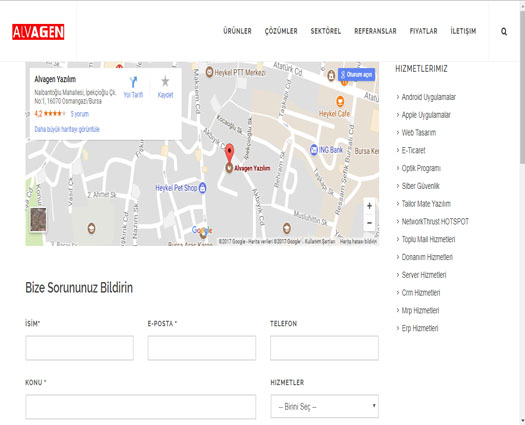Open Daha büyük haritayı görüntüle link
Viewport: 525px width, 425px height.
tap(67, 129)
